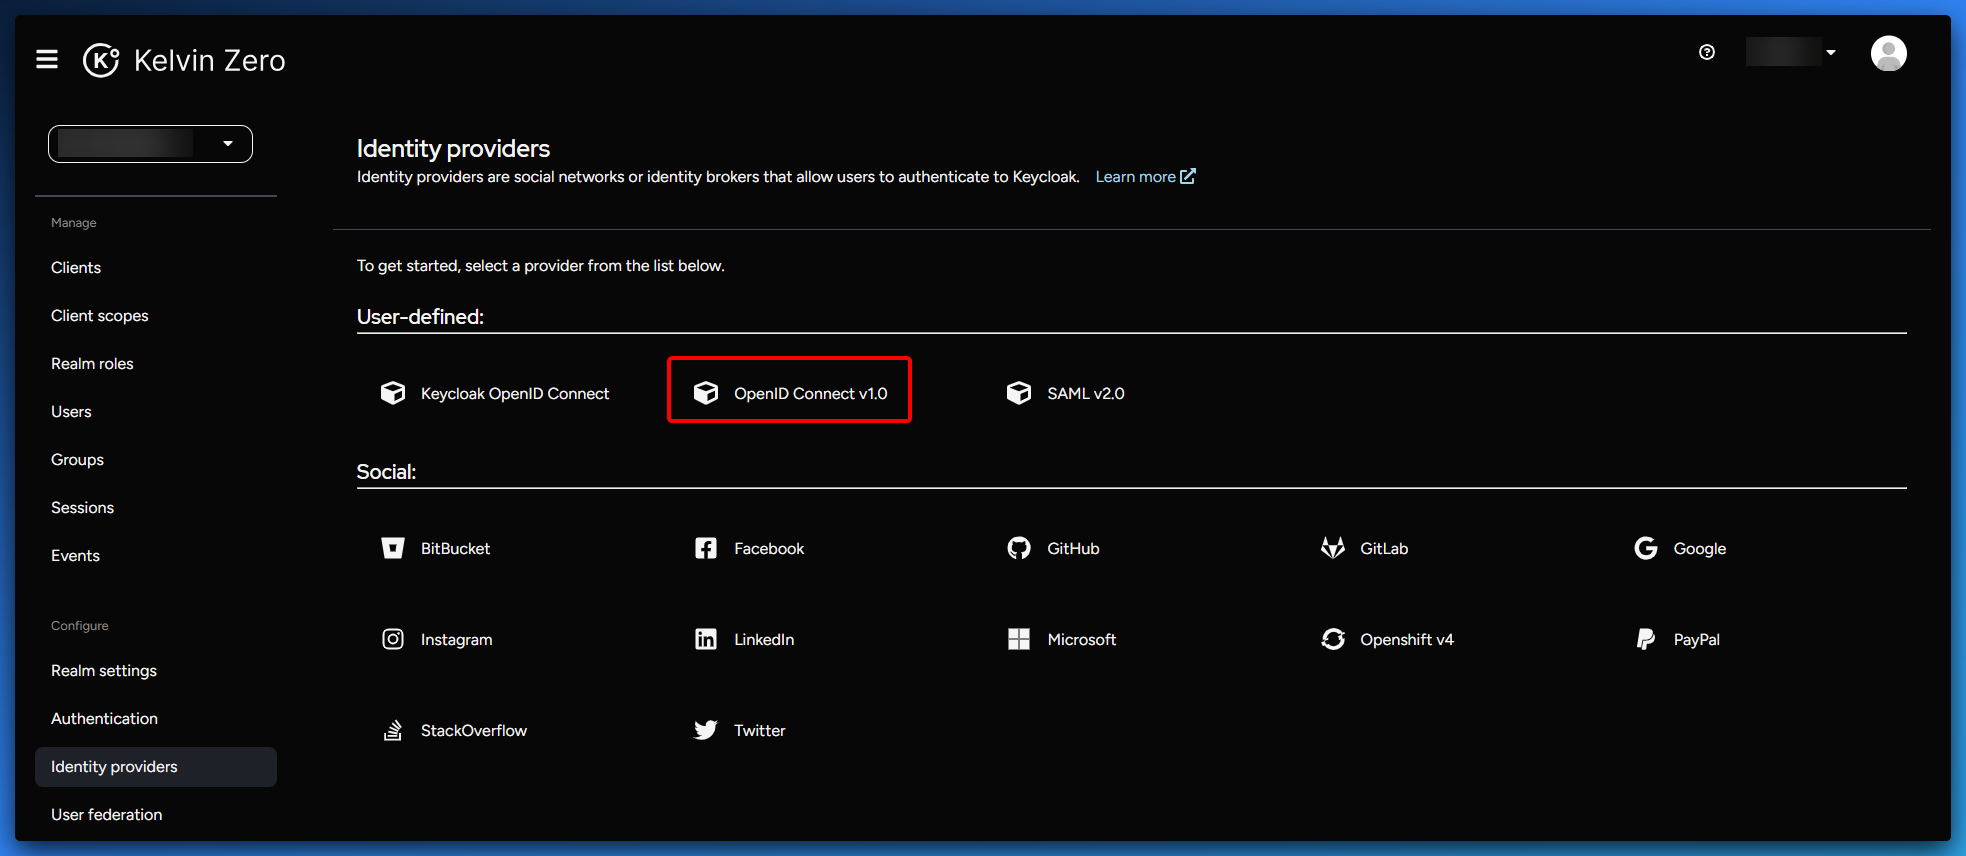
Task: Choose SAML v2.0 provider label
Action: tap(1086, 394)
